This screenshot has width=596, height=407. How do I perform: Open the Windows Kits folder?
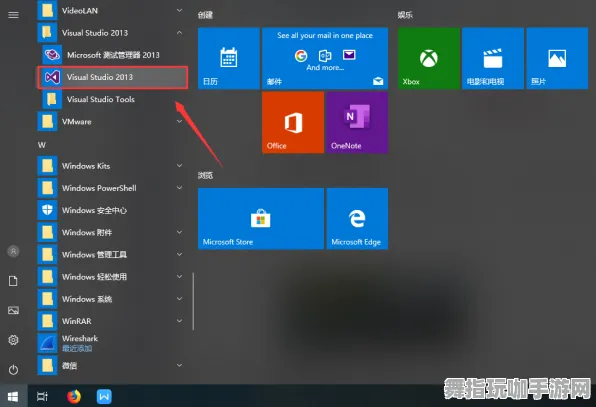tap(113, 166)
